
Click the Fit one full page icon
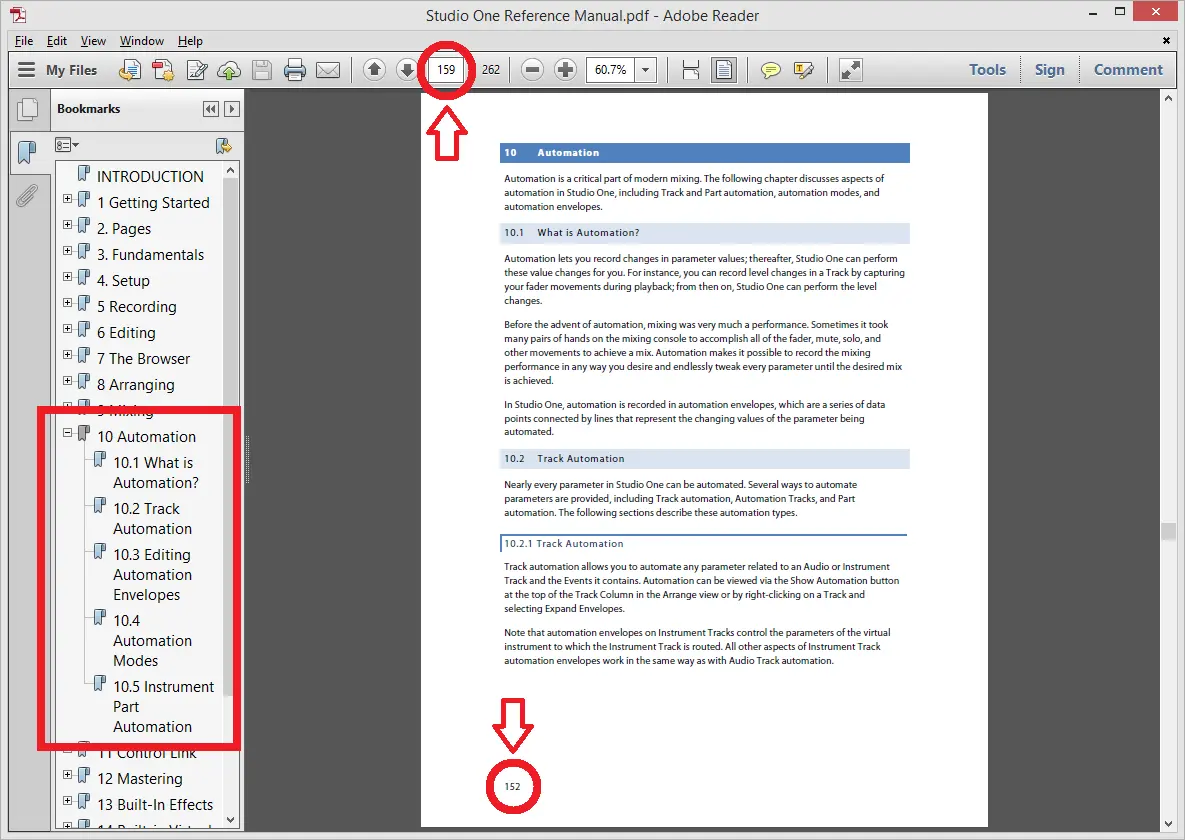724,70
